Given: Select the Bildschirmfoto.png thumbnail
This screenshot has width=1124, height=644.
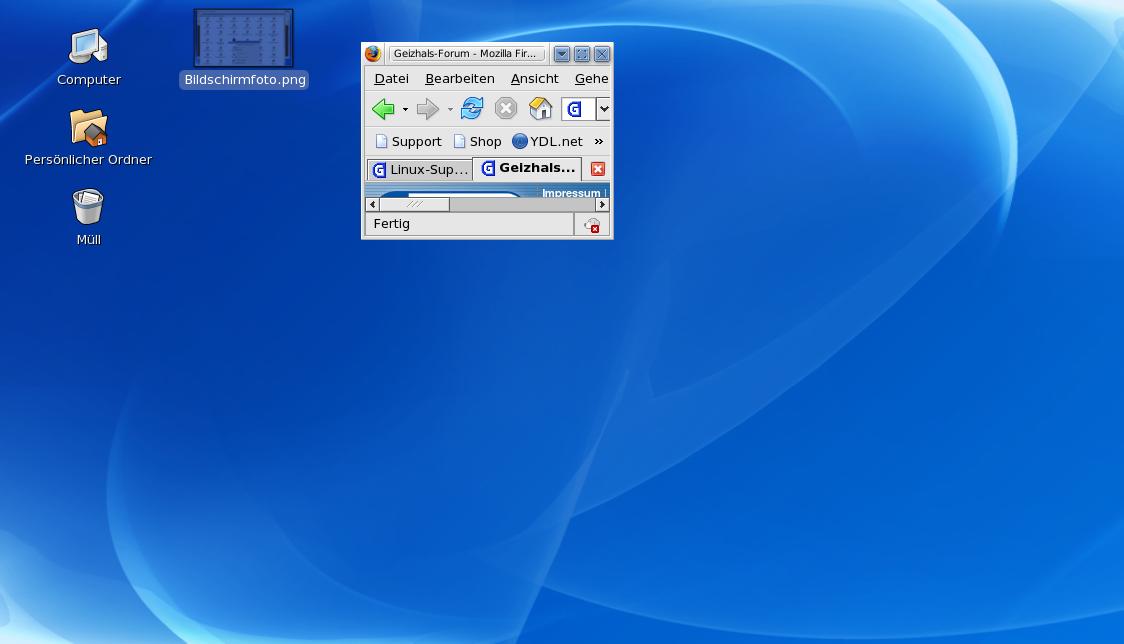Looking at the screenshot, I should click(x=244, y=38).
